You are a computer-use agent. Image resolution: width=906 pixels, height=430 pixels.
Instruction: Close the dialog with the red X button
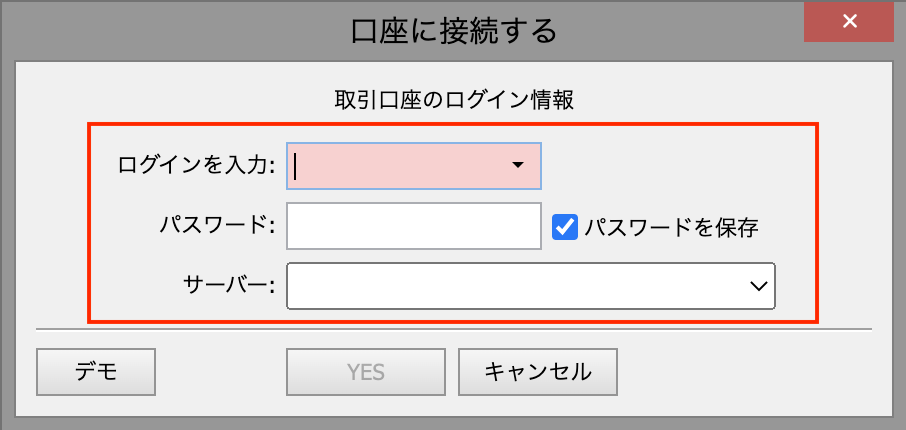848,21
